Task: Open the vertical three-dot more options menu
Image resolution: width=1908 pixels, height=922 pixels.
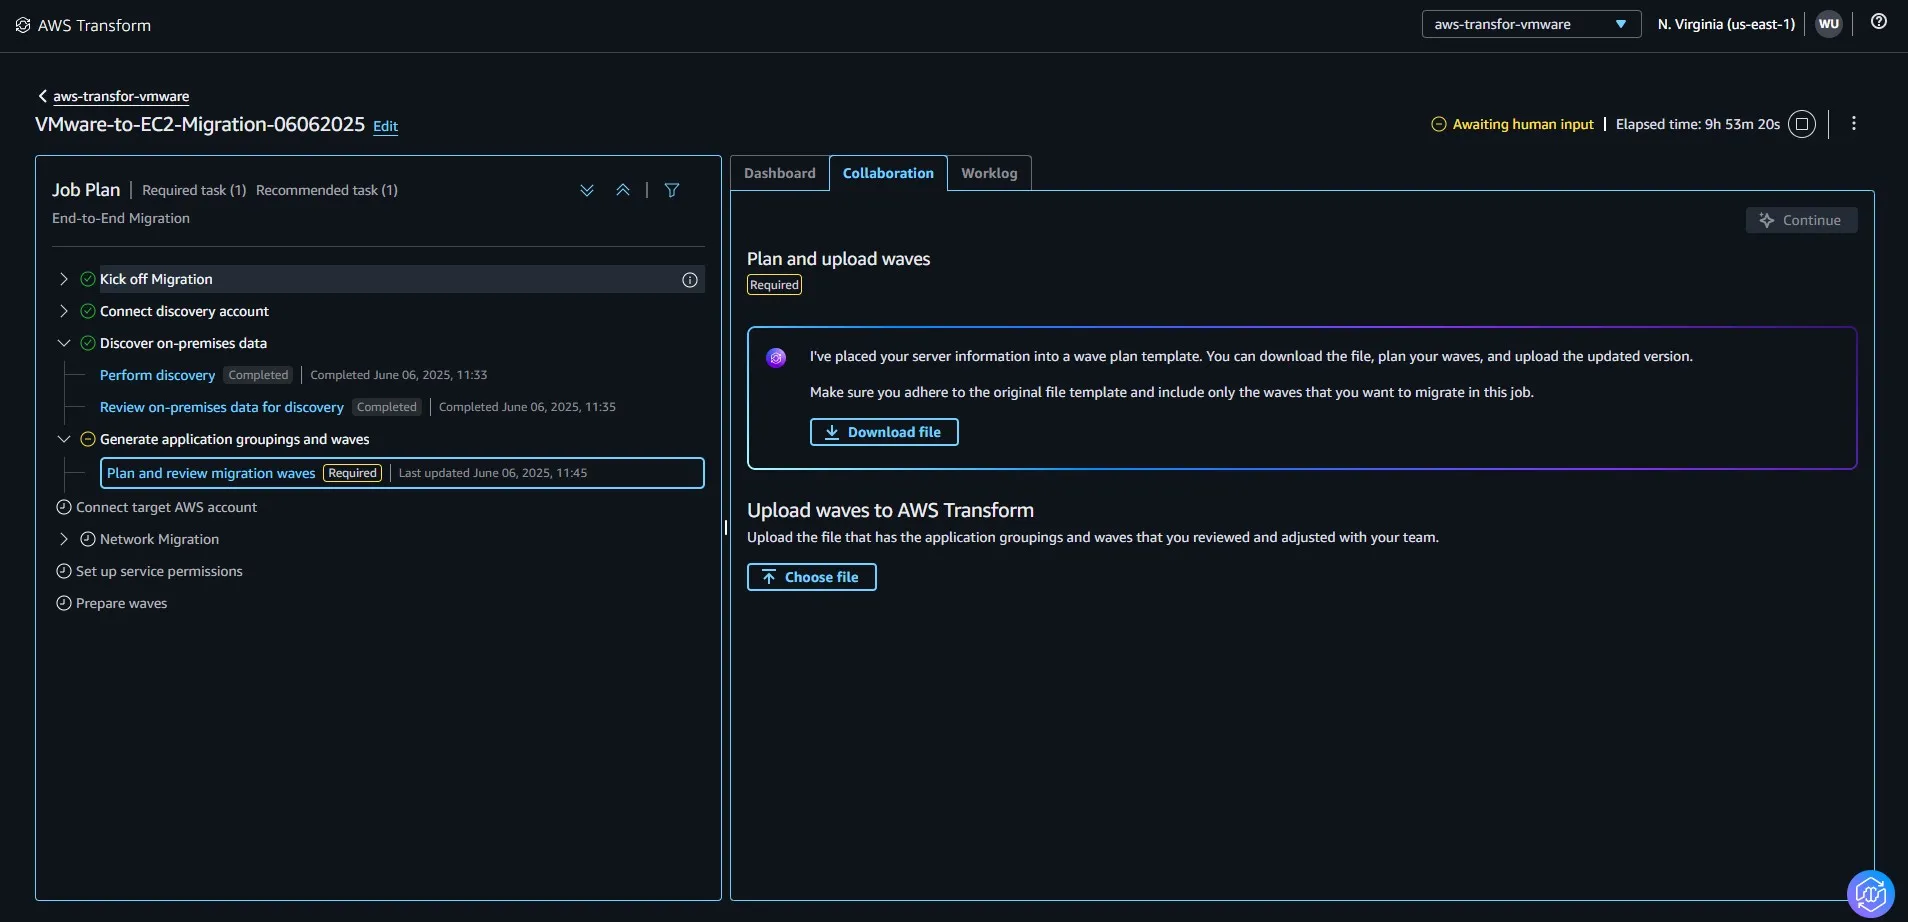Action: (1854, 123)
